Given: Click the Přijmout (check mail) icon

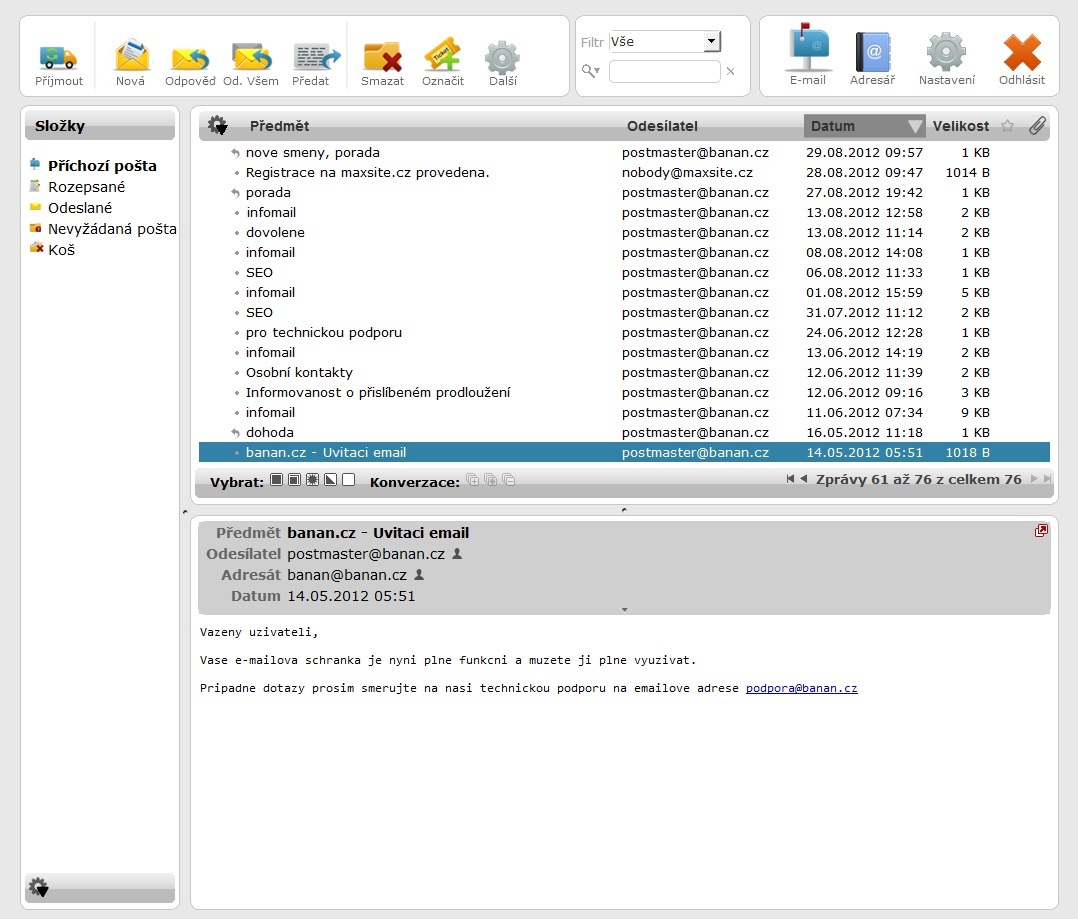Looking at the screenshot, I should click(59, 59).
